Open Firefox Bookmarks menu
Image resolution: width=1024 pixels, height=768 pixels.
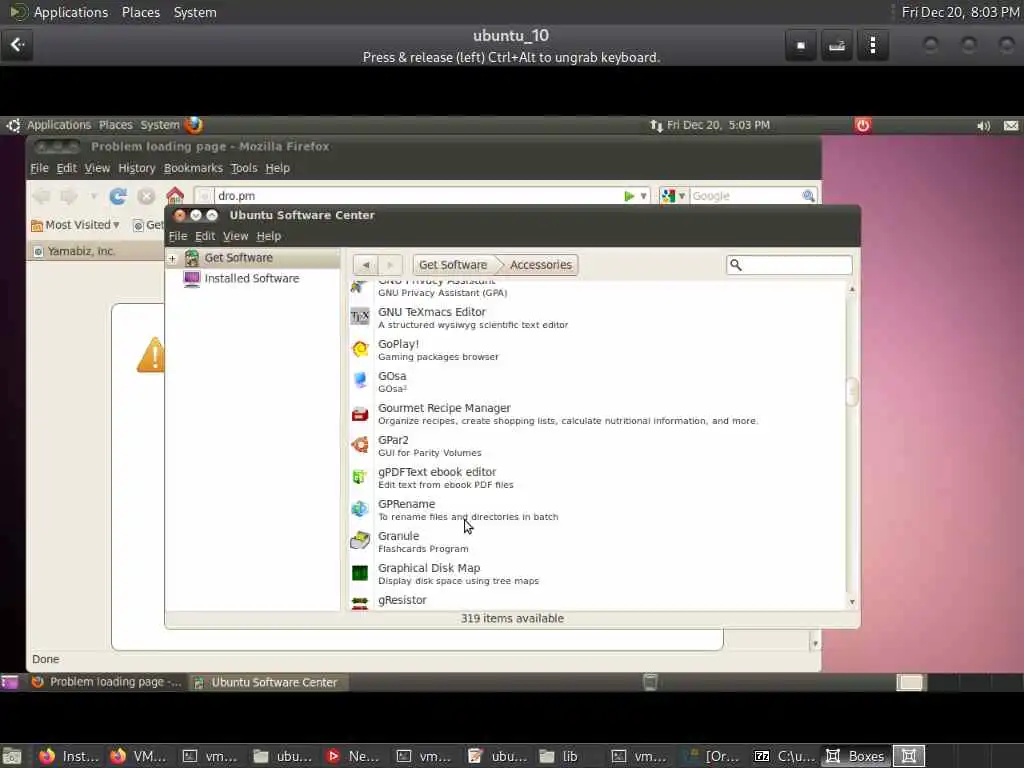point(193,168)
